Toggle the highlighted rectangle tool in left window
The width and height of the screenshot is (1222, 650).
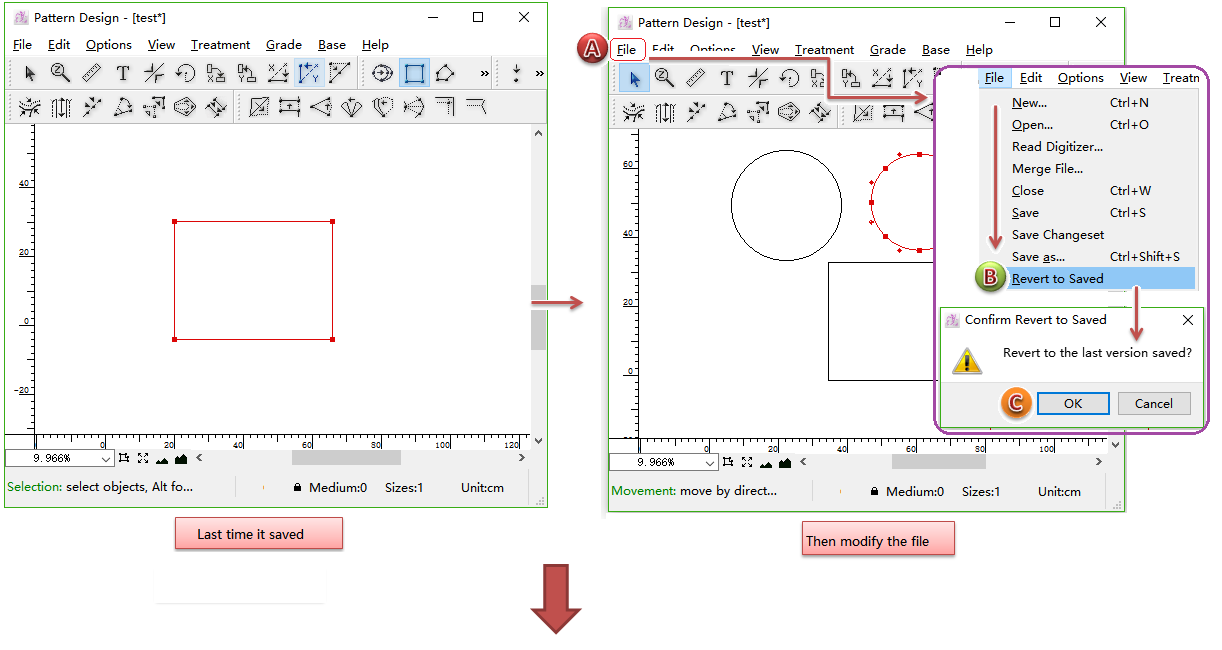(x=414, y=73)
